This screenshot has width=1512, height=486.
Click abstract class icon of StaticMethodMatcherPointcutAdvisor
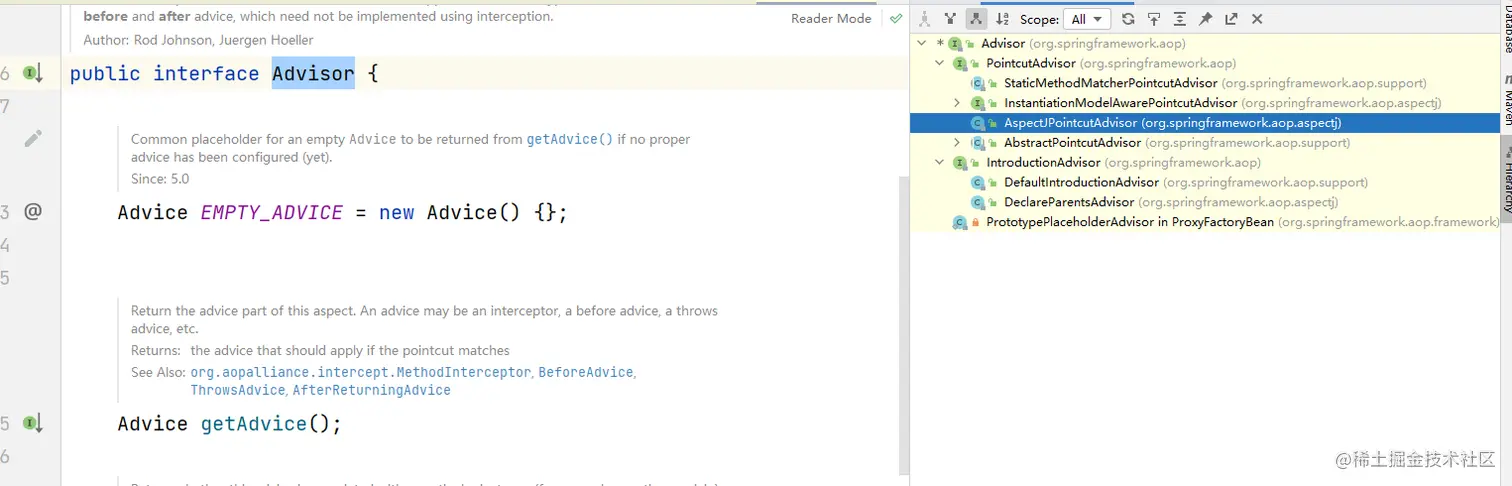point(978,83)
